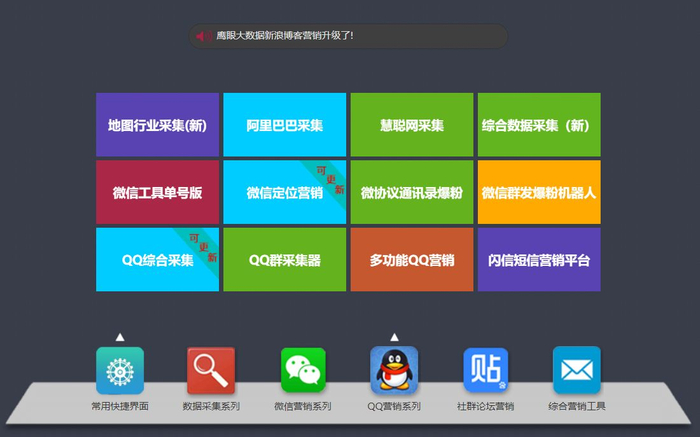Open the 综合营销工具 envelope icon

pyautogui.click(x=577, y=370)
